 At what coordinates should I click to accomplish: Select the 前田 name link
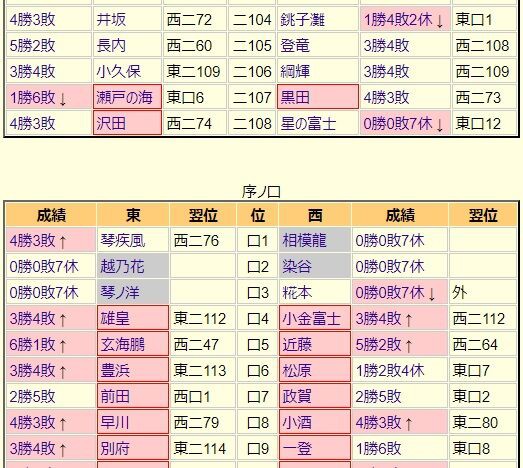click(x=115, y=397)
